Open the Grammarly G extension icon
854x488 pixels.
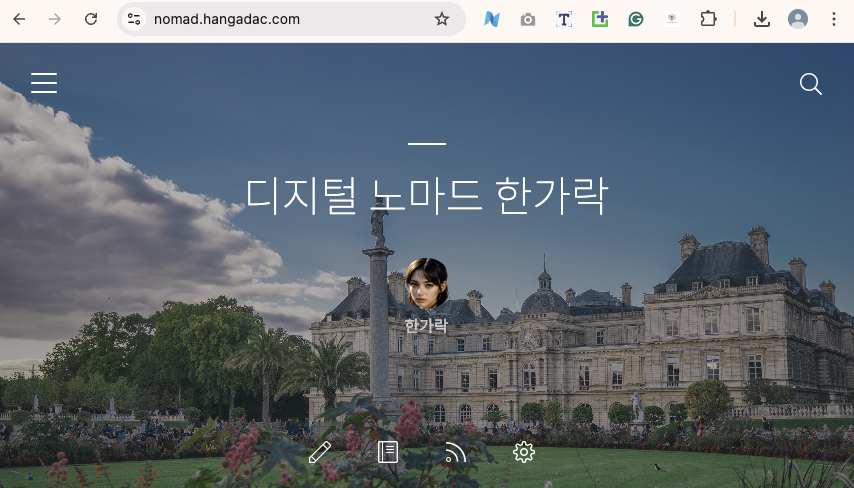pos(636,19)
